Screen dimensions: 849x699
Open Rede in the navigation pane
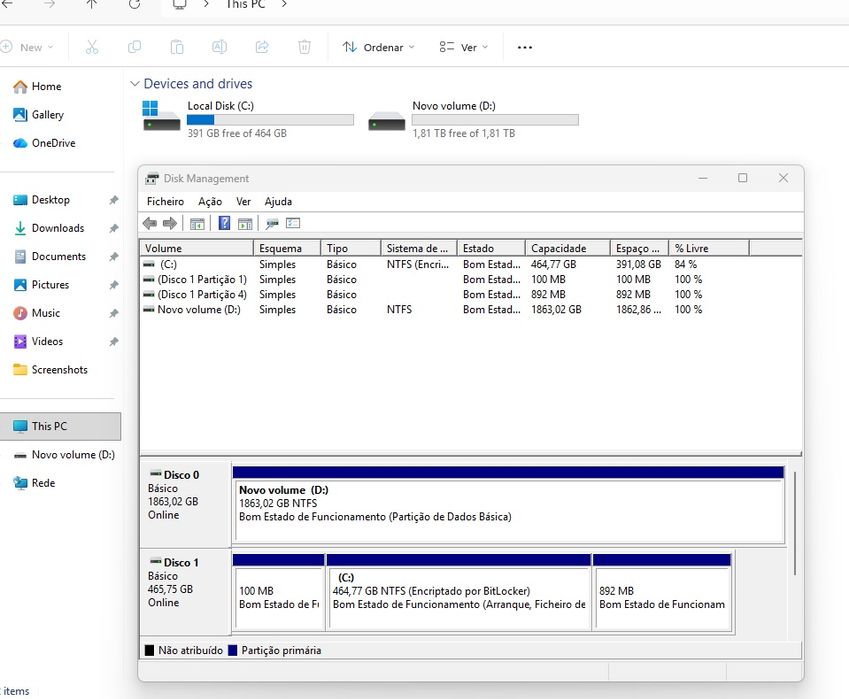click(34, 483)
